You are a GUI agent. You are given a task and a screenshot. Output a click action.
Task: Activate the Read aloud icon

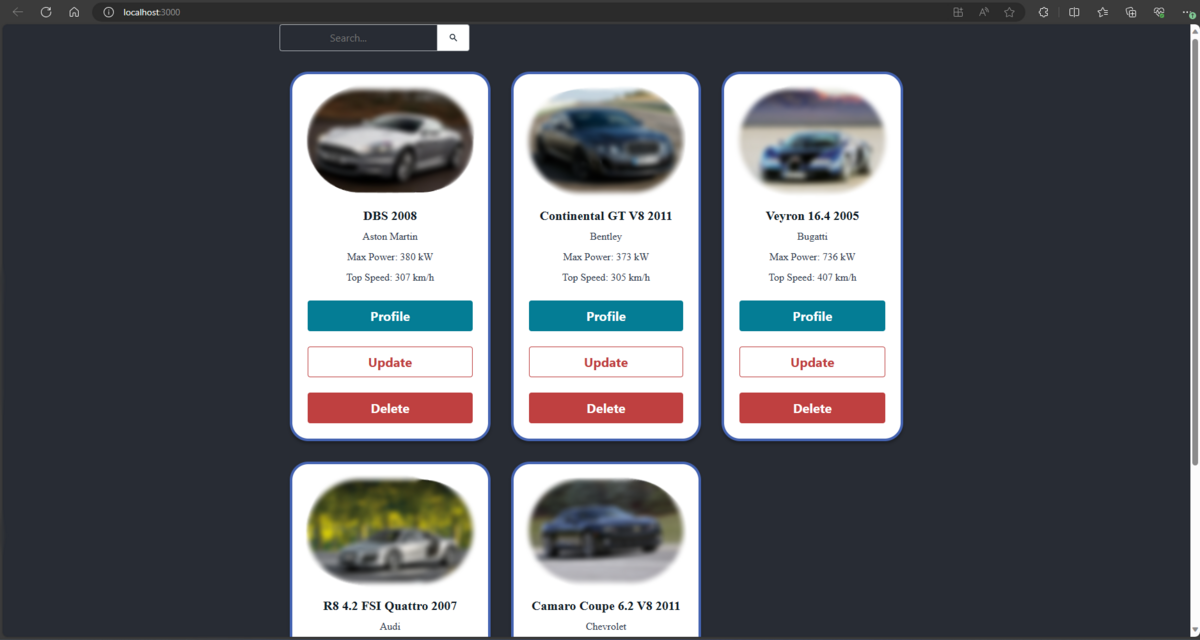tap(984, 12)
